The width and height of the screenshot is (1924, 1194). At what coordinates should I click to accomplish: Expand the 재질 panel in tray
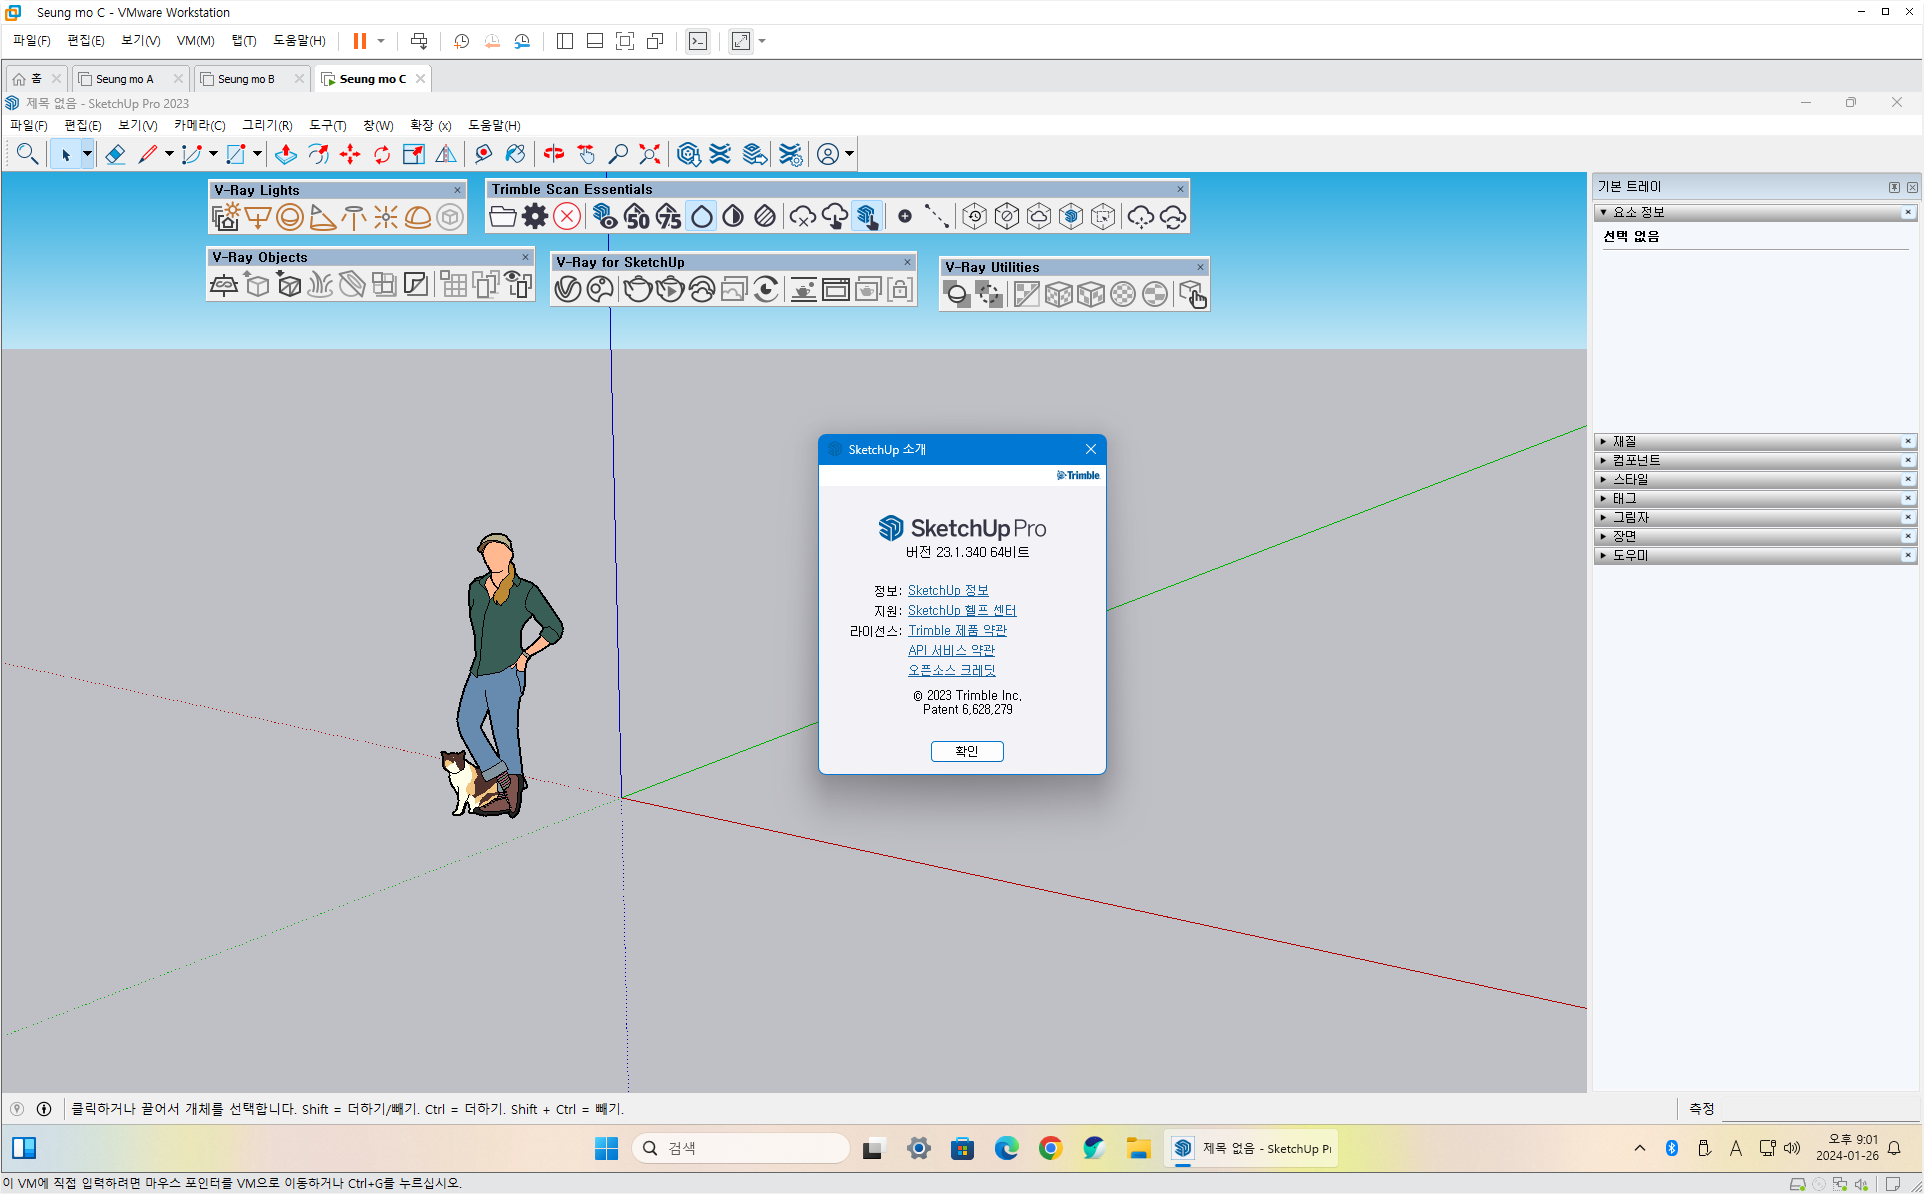(1624, 441)
